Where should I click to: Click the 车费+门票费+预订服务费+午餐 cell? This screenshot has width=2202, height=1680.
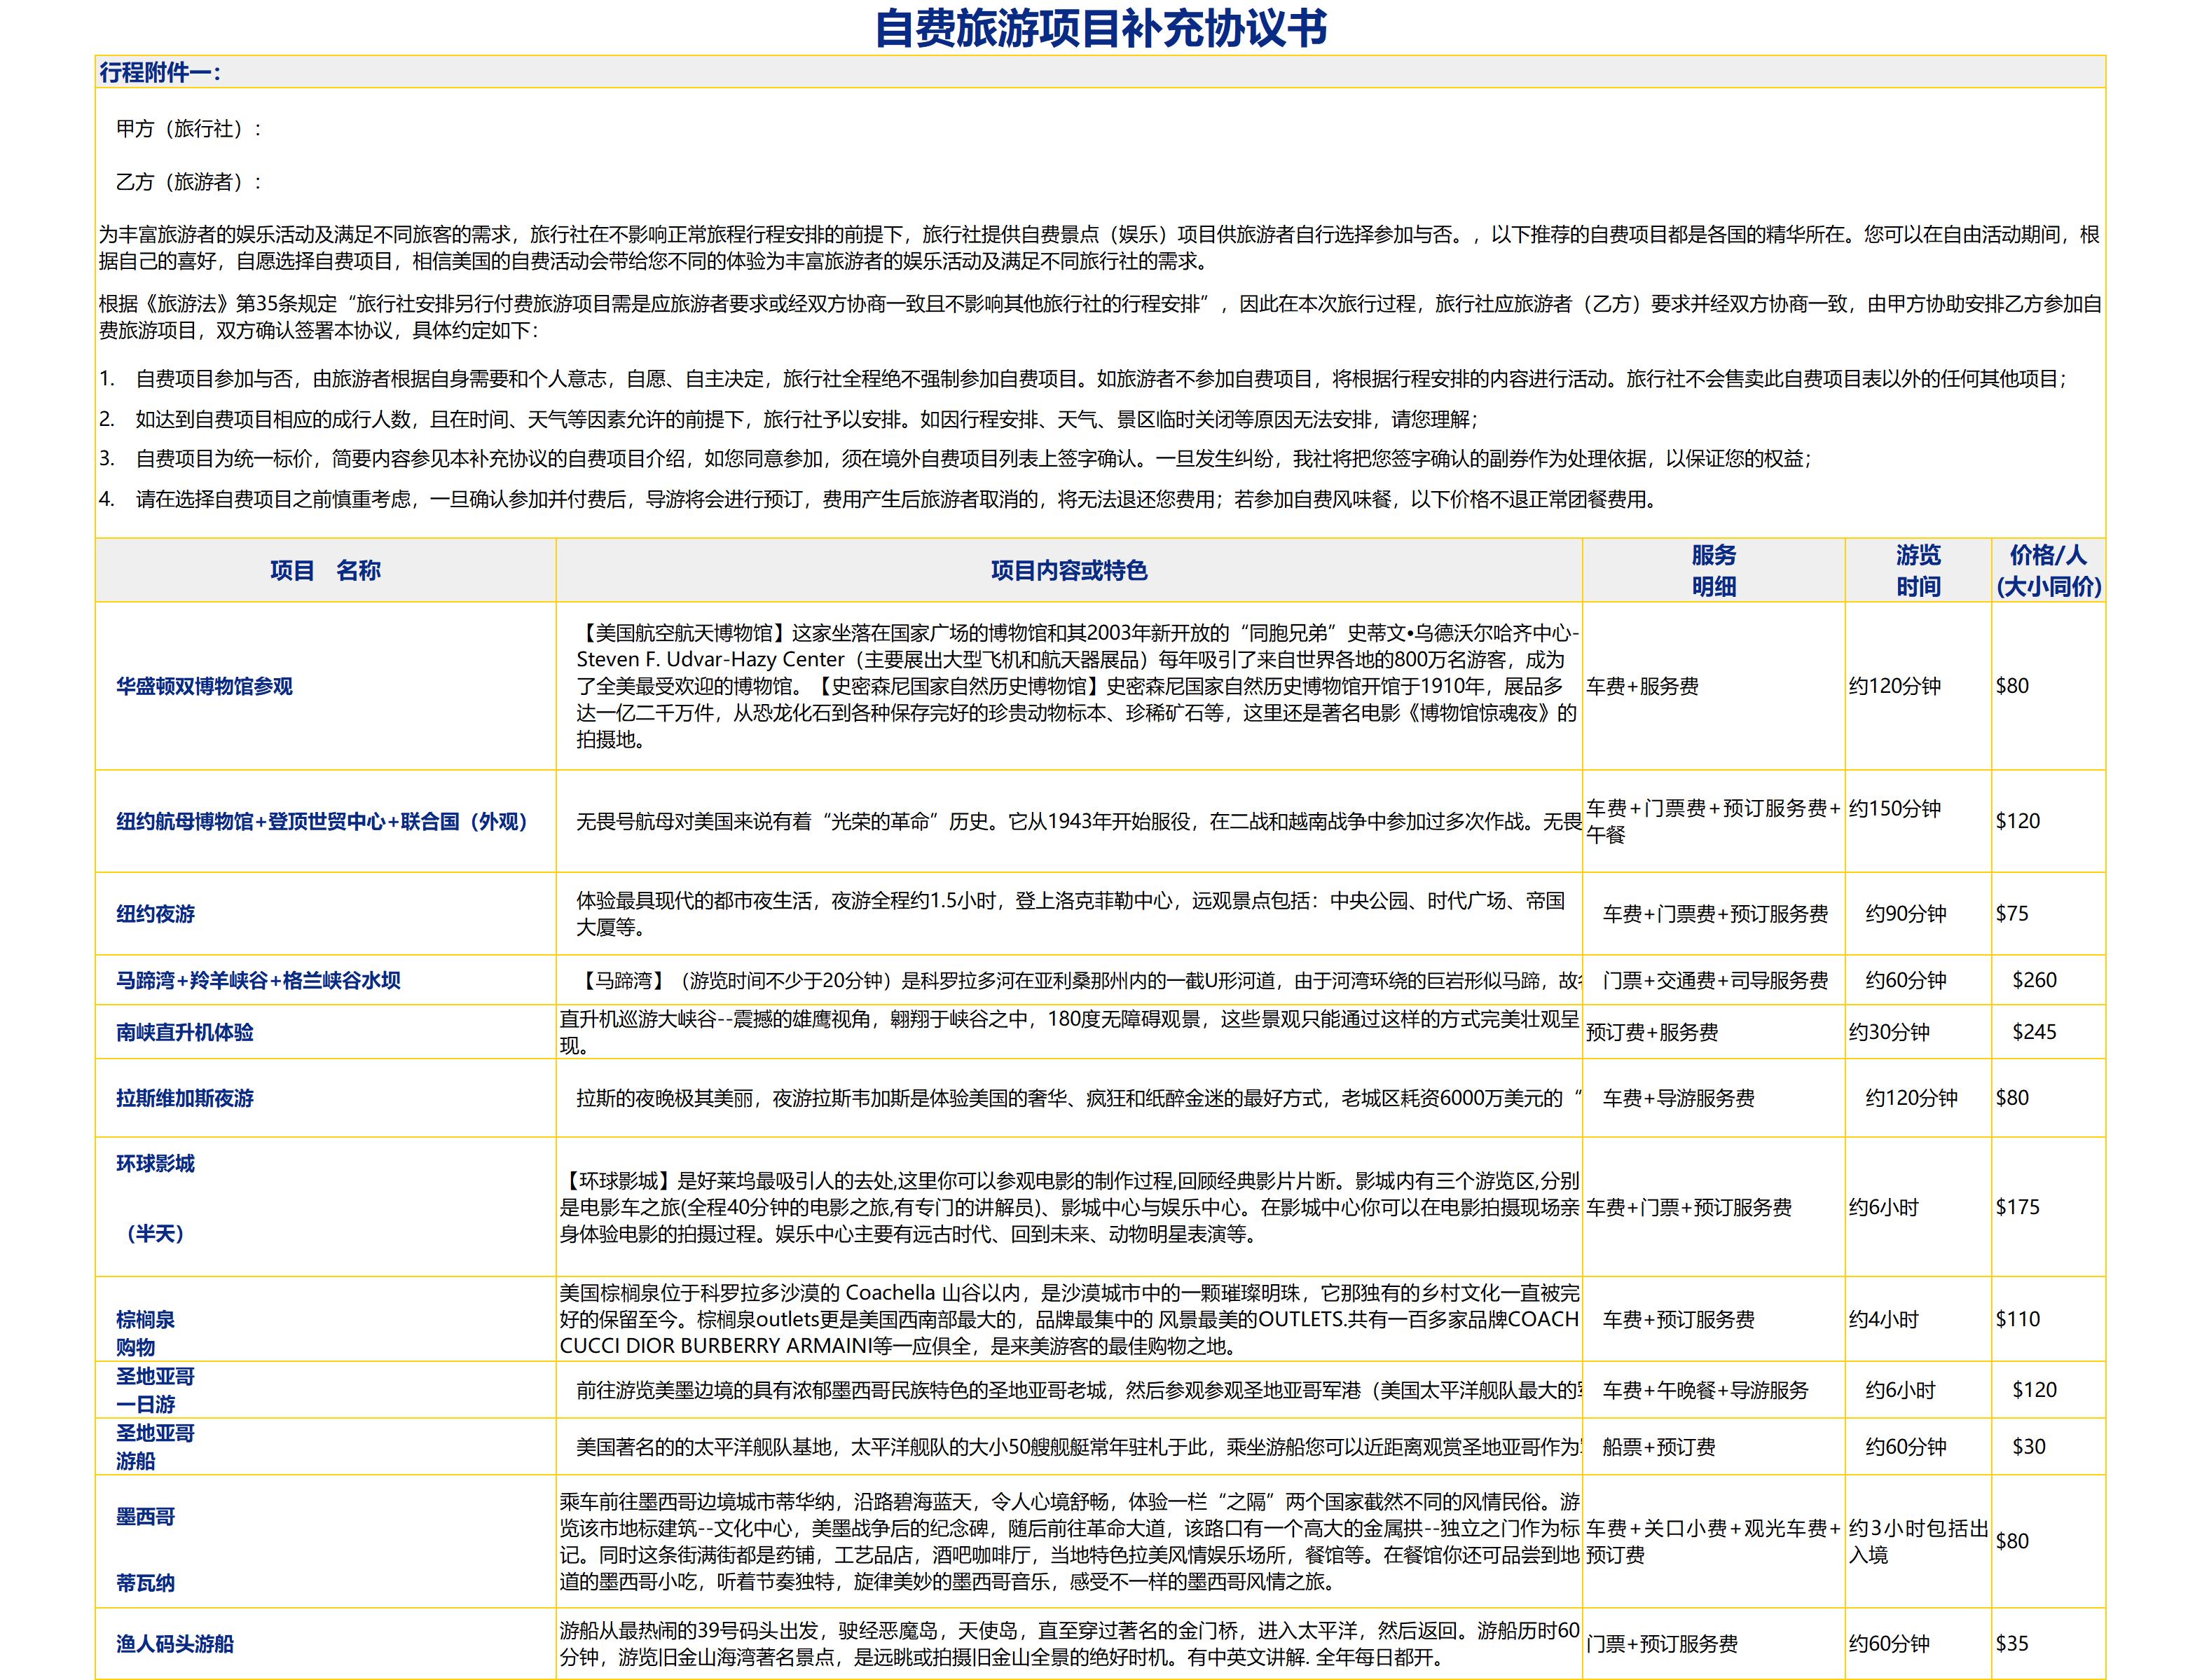(x=1713, y=821)
